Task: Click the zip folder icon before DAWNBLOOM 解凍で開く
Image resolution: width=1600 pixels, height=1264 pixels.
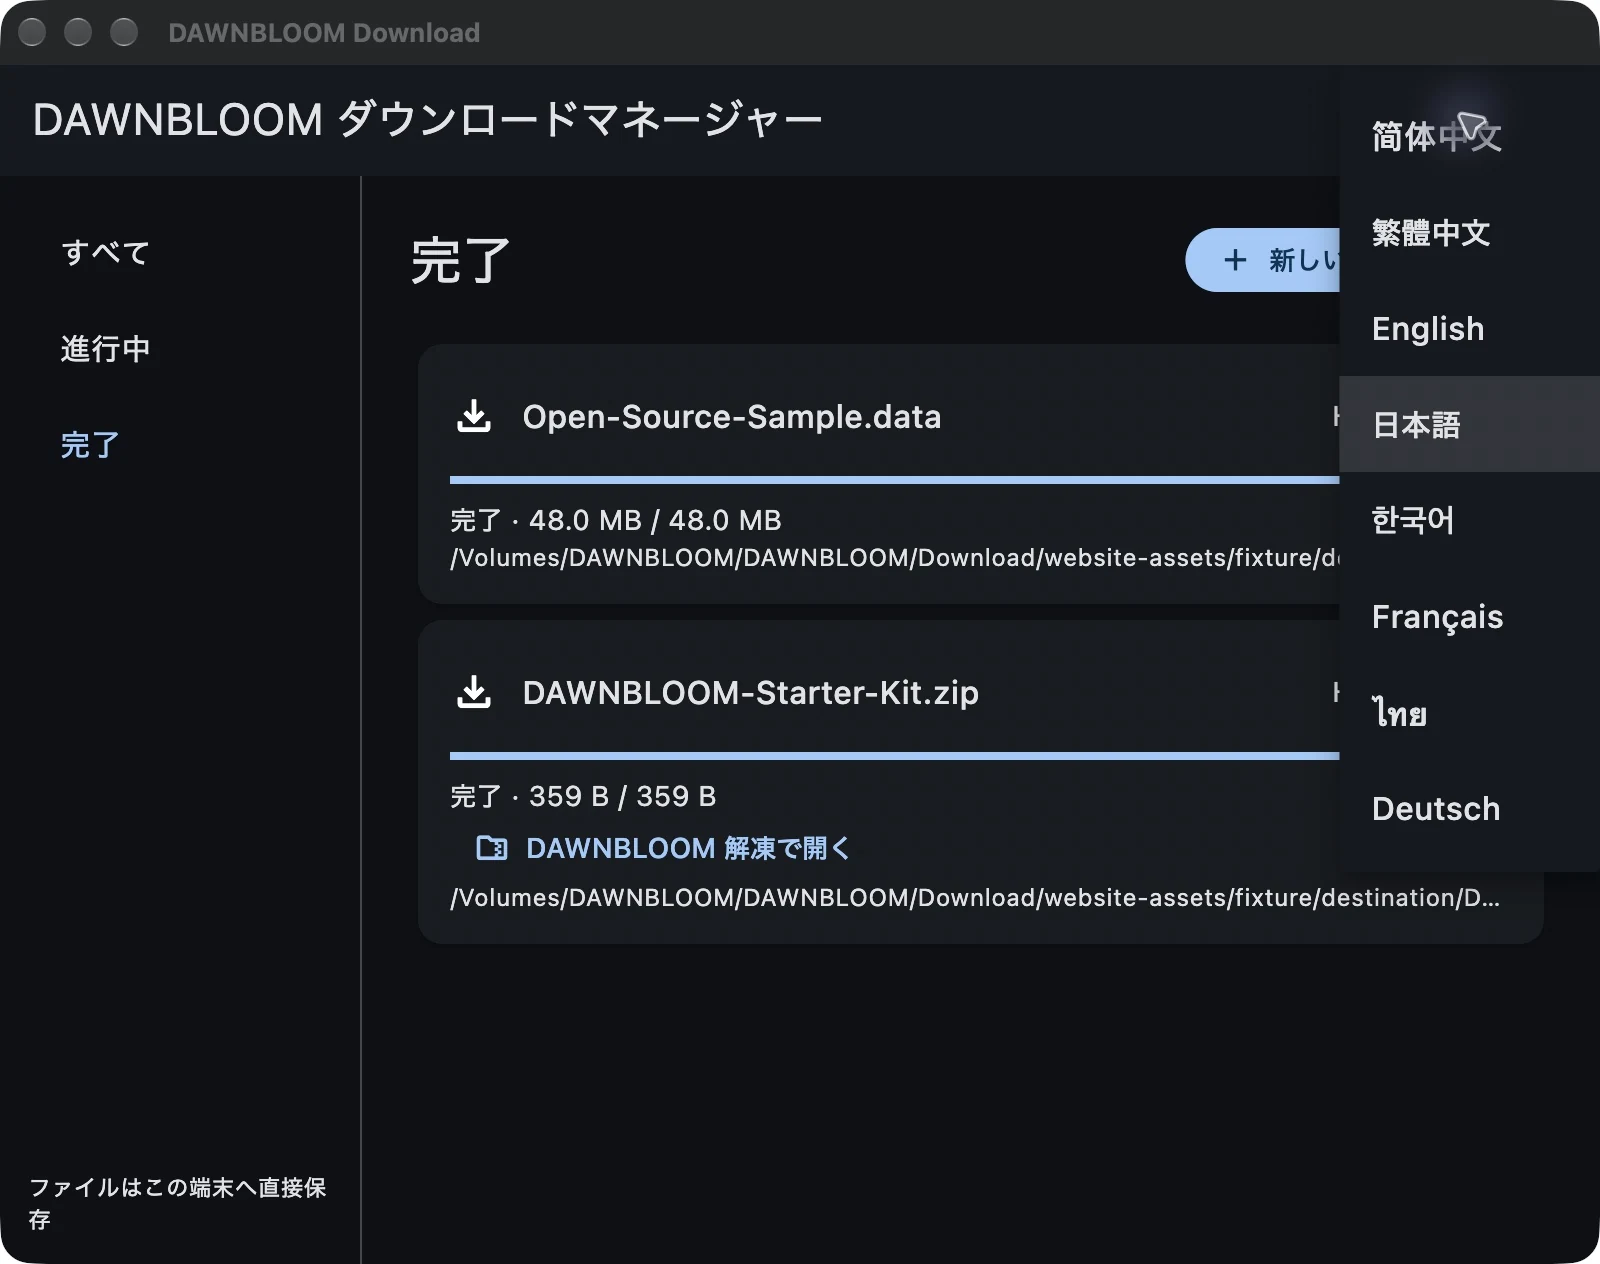Action: point(491,848)
